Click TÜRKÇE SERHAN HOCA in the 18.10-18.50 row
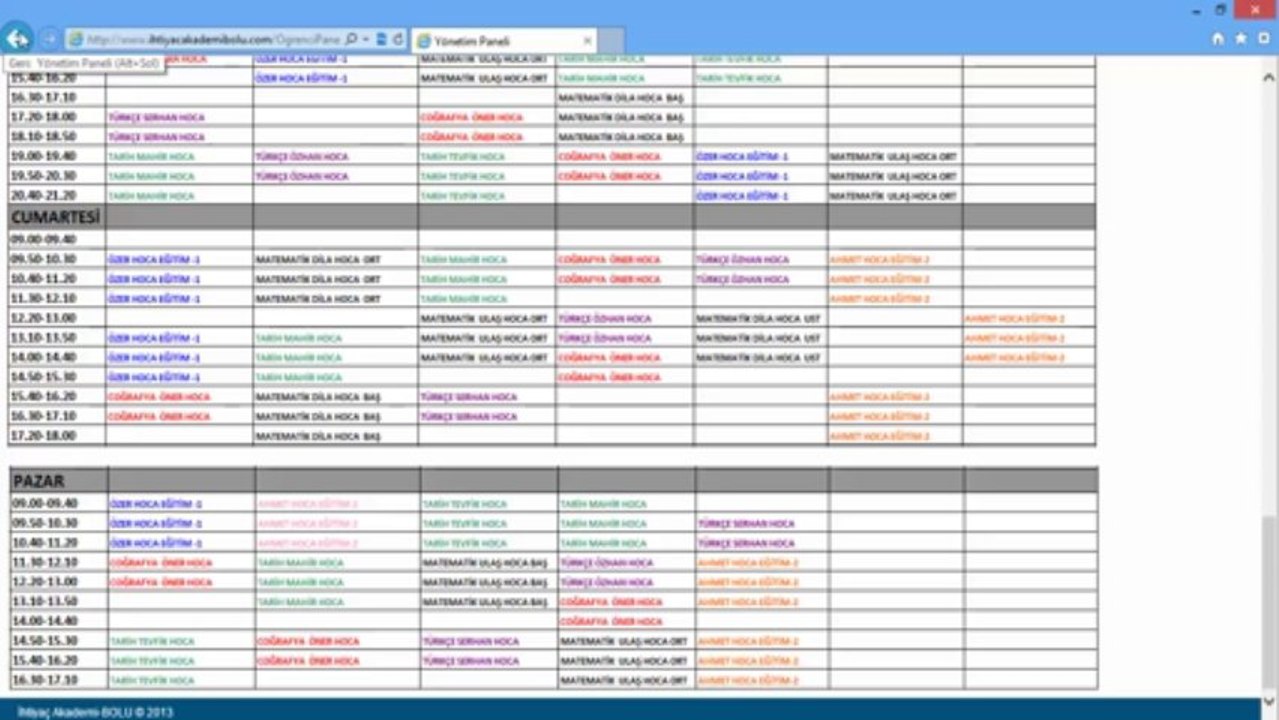 [x=156, y=137]
